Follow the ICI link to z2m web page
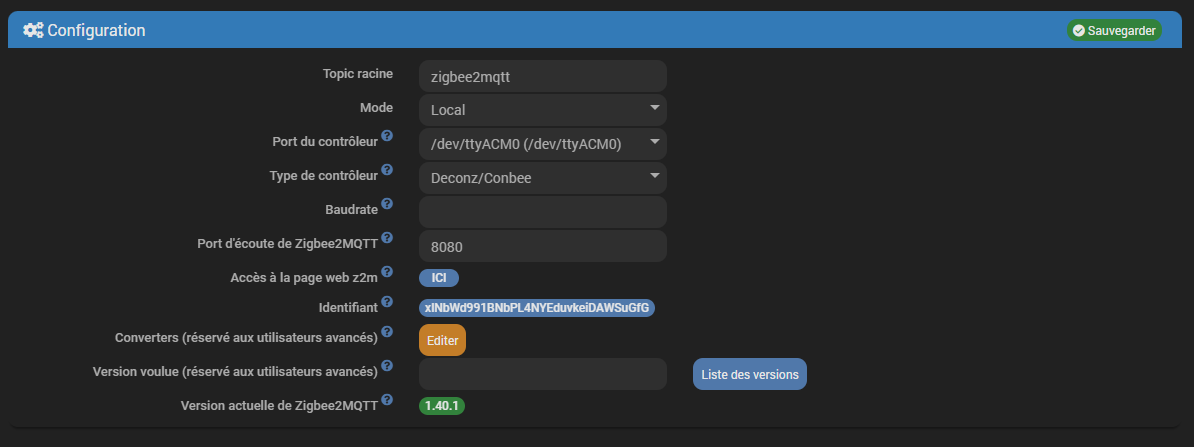Viewport: 1194px width, 447px height. click(x=439, y=278)
